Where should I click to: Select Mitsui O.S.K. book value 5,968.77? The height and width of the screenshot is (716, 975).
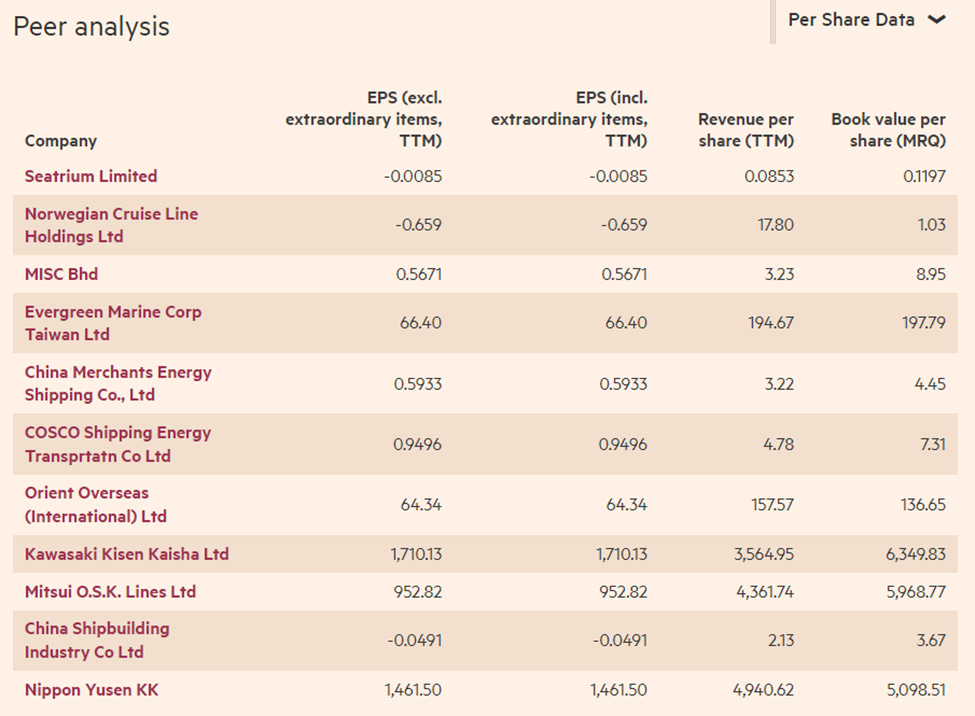(x=916, y=592)
